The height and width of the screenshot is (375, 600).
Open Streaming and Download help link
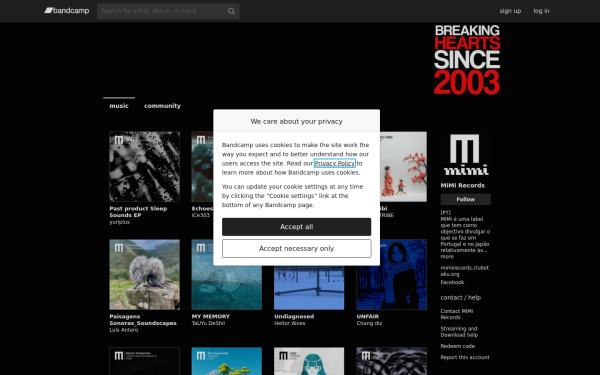click(x=459, y=332)
